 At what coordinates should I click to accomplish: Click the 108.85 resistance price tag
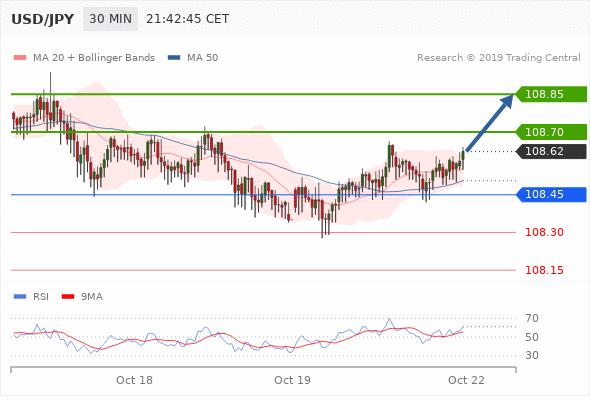click(550, 94)
